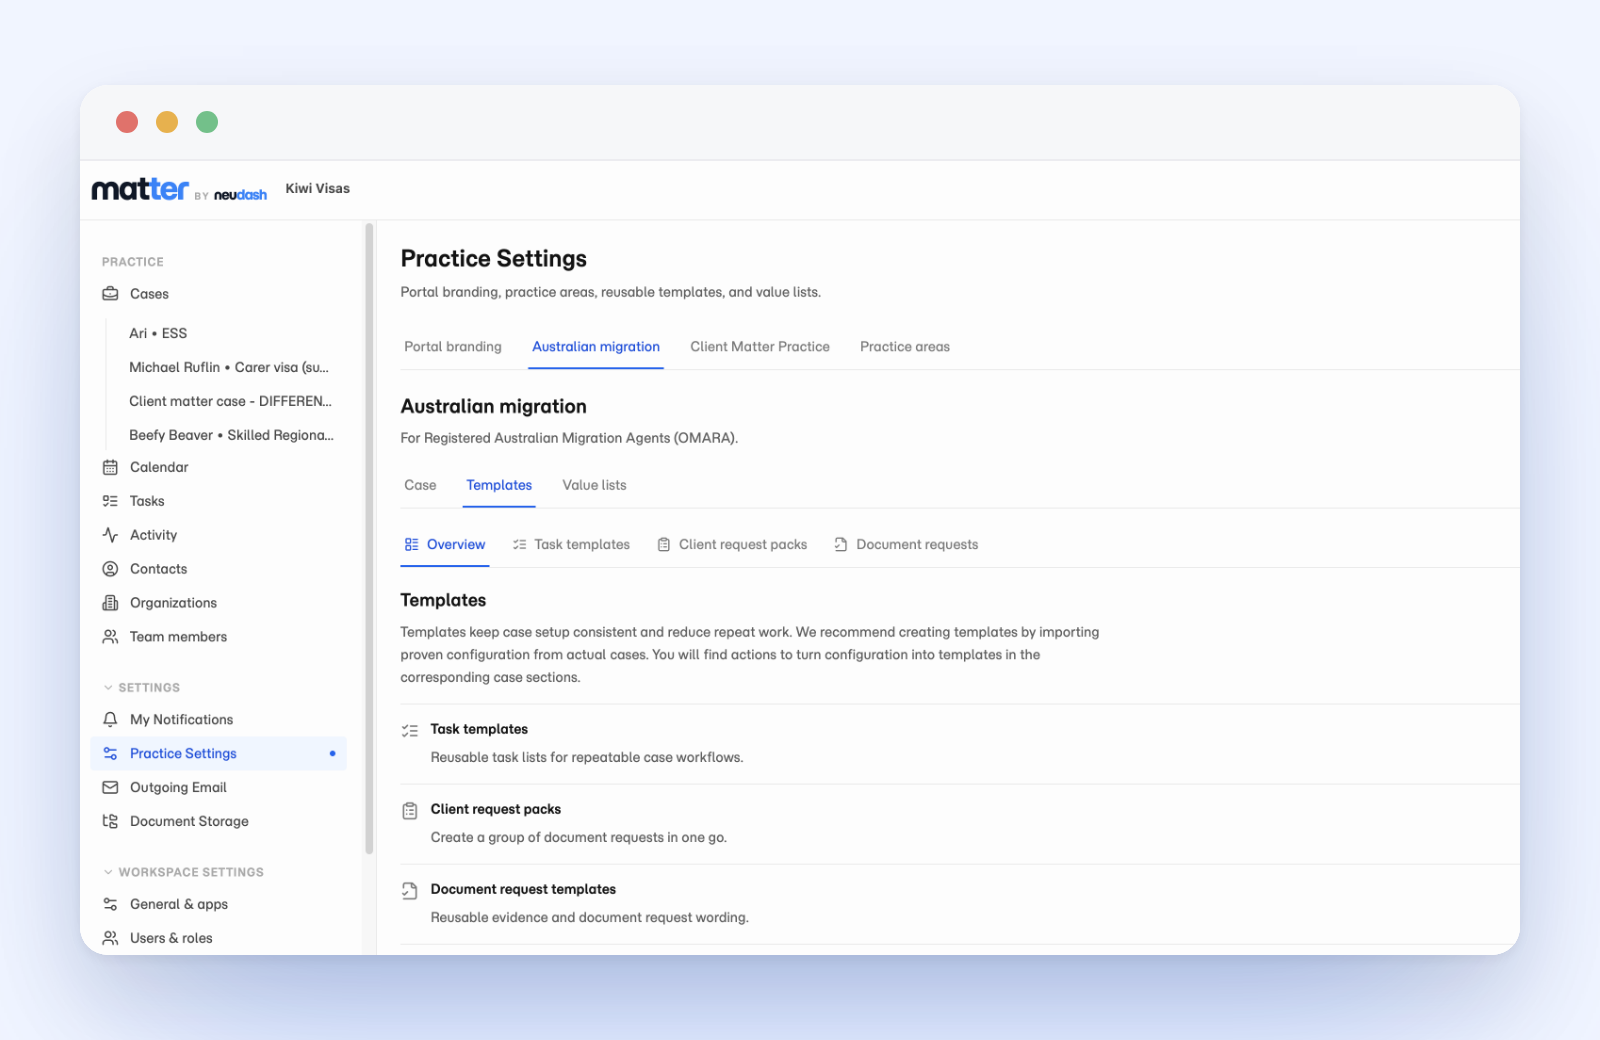Click the sidebar vertical scrollbar
The width and height of the screenshot is (1600, 1040).
(x=369, y=540)
